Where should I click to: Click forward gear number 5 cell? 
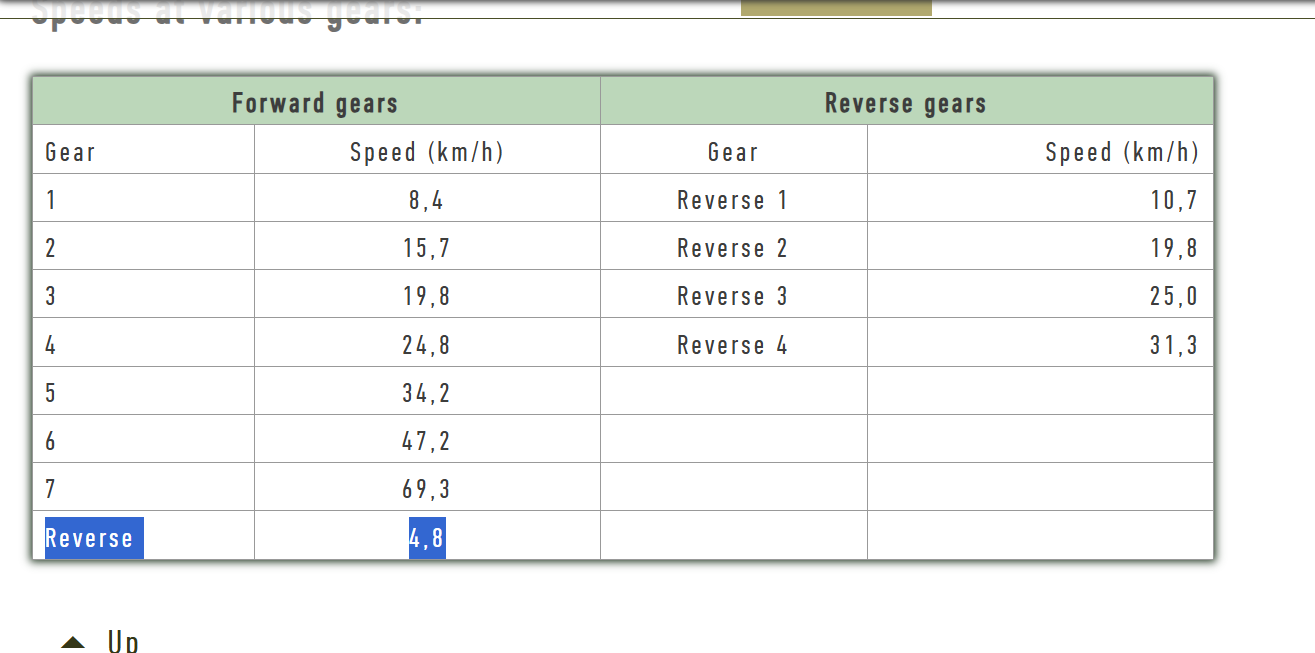(x=144, y=392)
